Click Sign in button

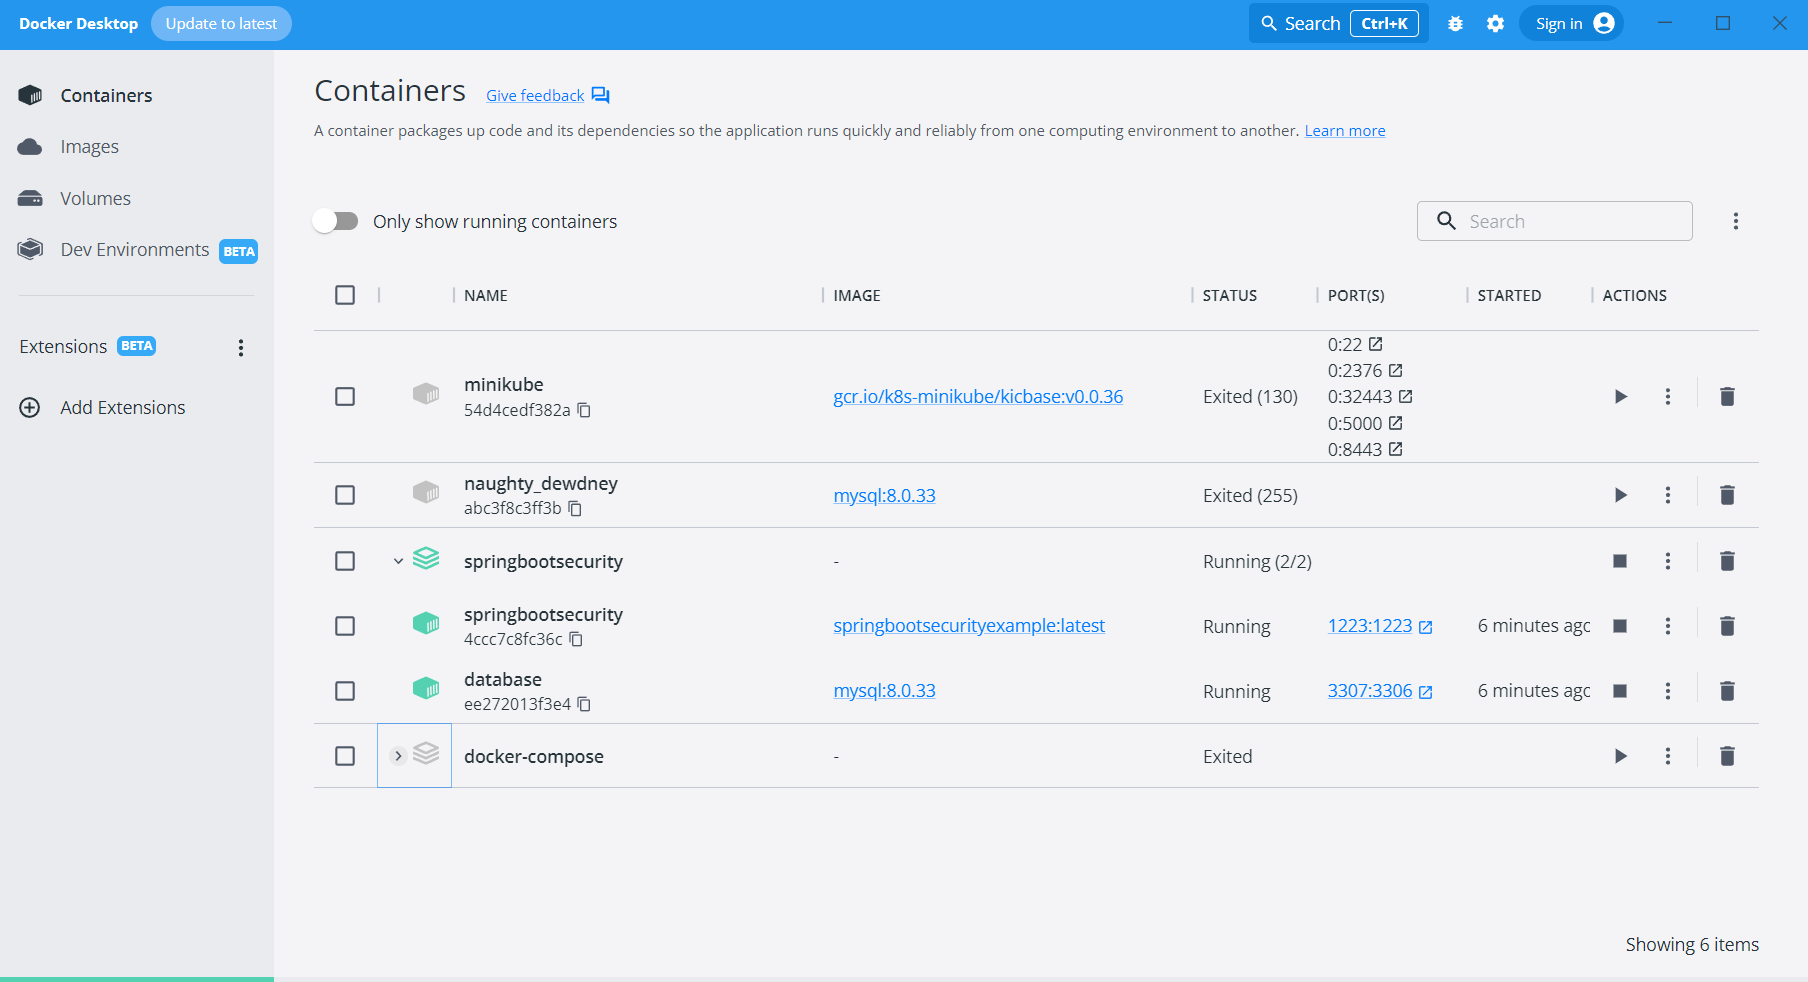coord(1572,24)
